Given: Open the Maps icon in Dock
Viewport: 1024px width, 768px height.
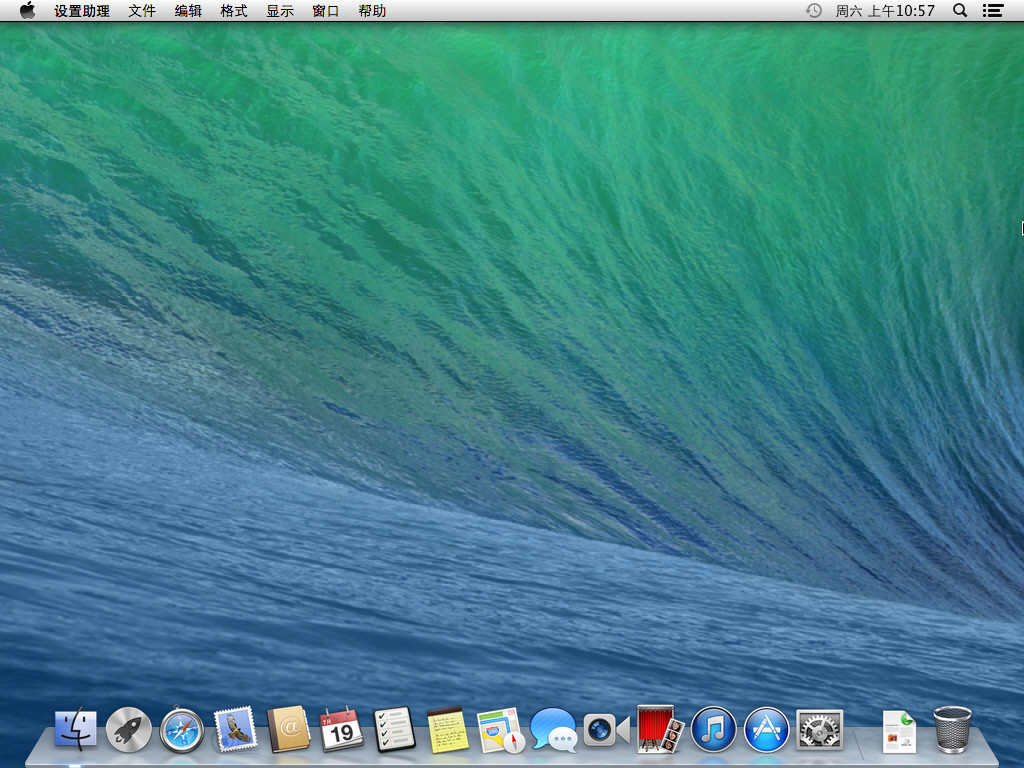Looking at the screenshot, I should (501, 729).
